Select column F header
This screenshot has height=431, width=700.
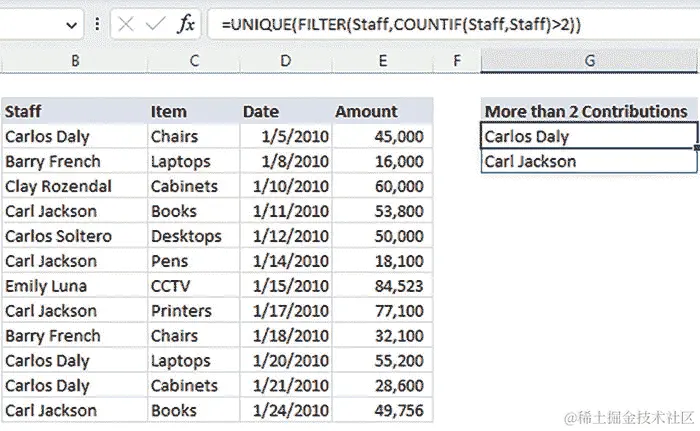click(x=457, y=61)
